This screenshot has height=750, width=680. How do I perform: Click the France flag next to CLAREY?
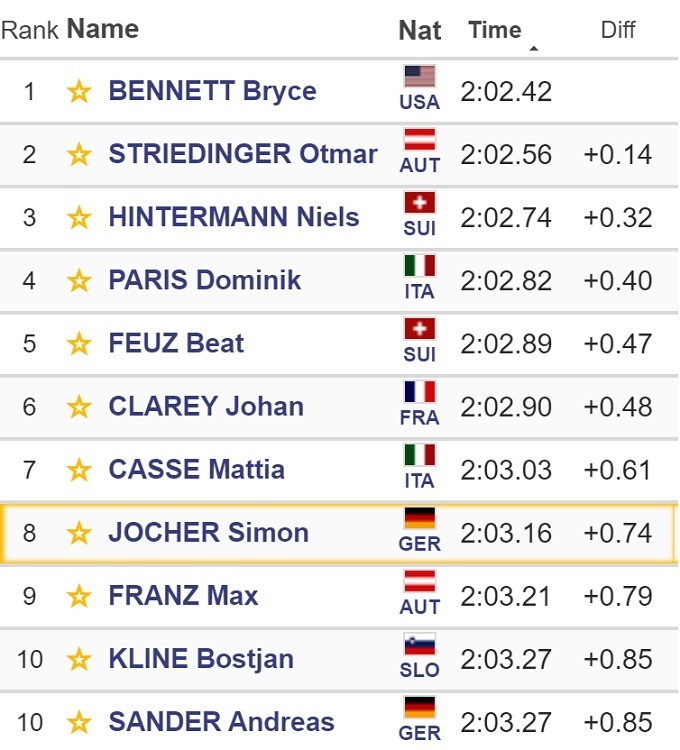[419, 393]
